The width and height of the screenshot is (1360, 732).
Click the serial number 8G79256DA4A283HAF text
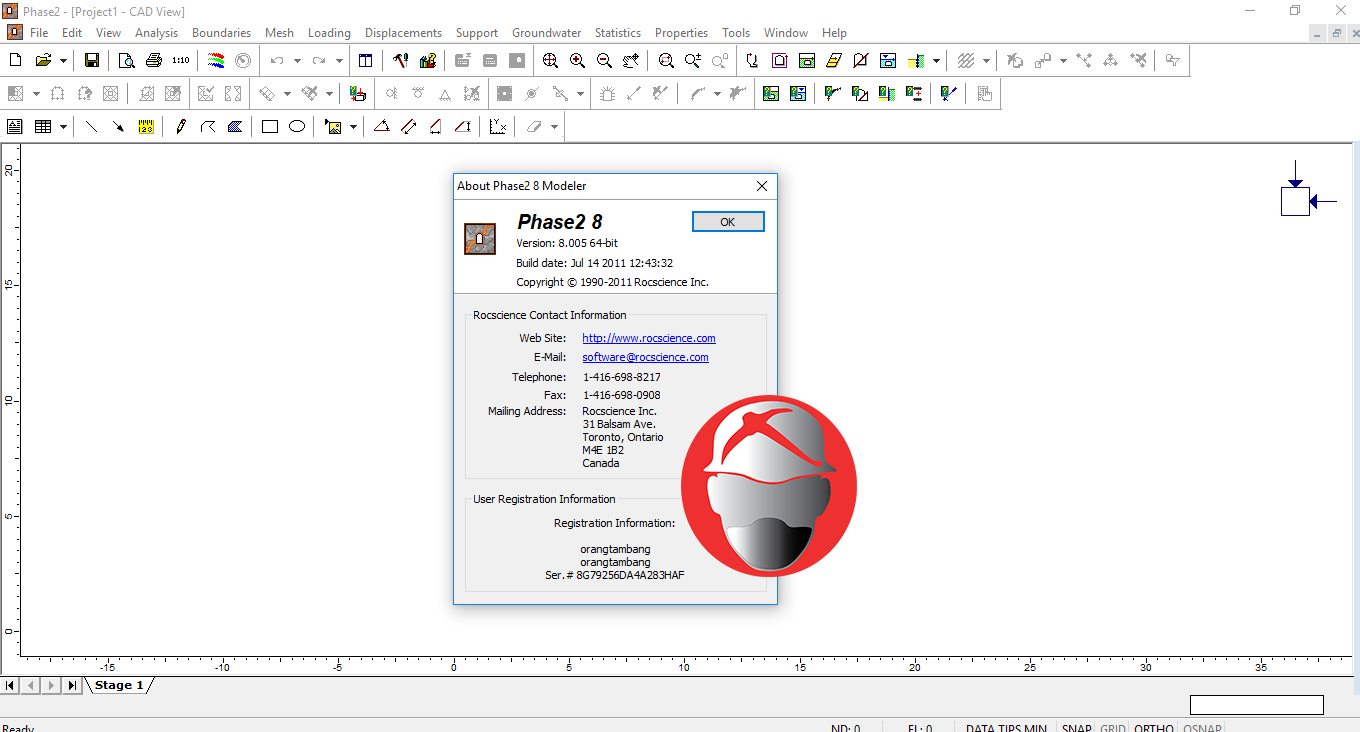click(x=631, y=575)
